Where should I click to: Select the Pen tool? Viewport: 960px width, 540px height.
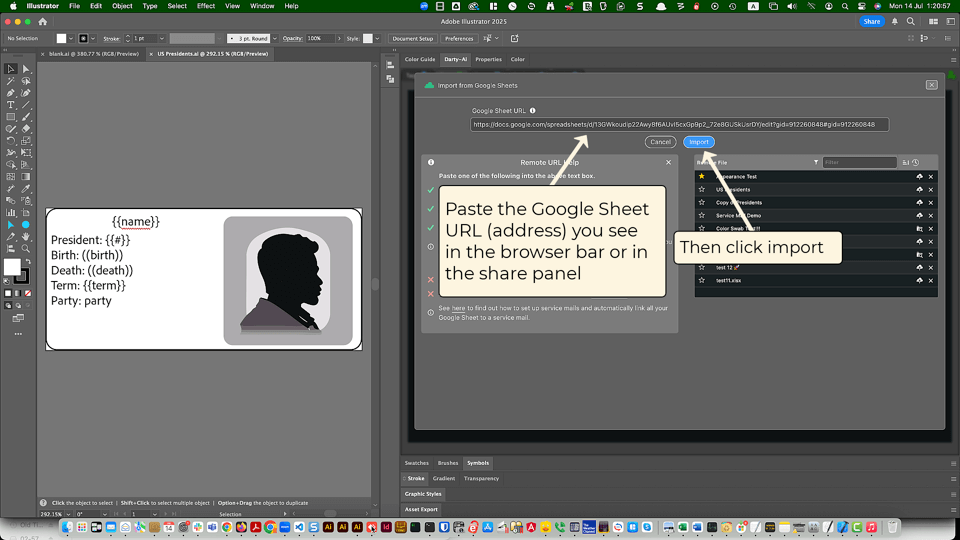point(10,93)
